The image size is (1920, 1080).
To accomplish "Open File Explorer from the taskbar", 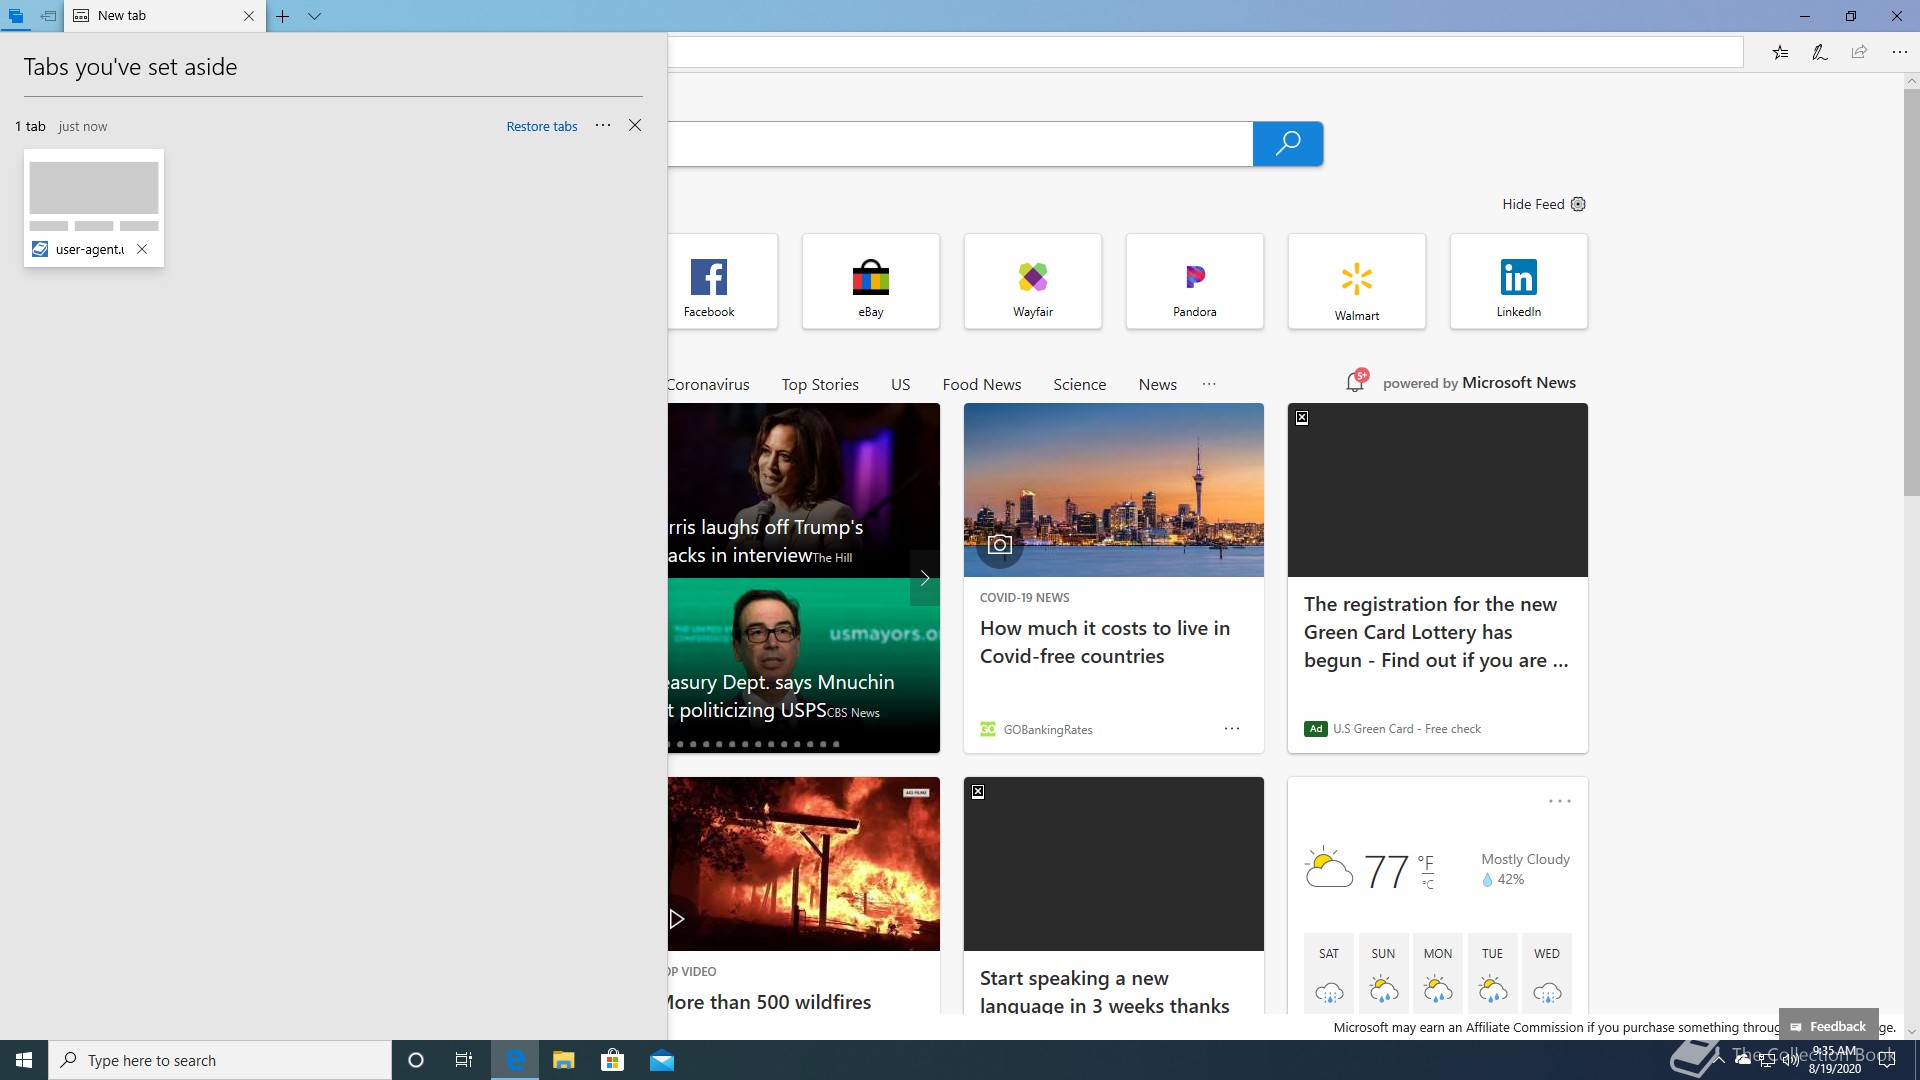I will [x=563, y=1060].
